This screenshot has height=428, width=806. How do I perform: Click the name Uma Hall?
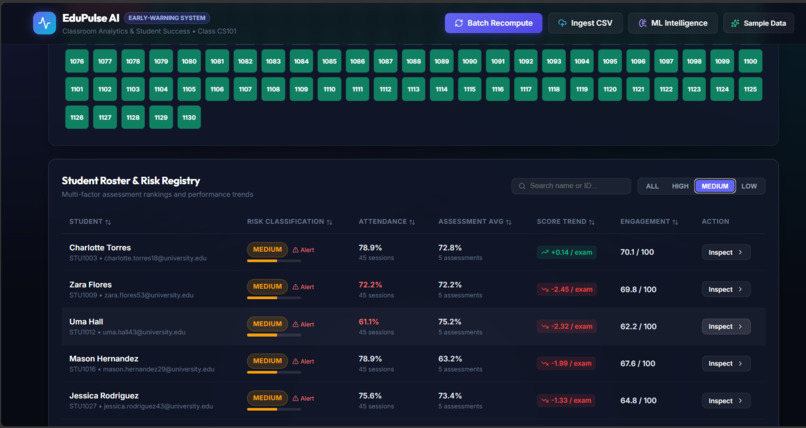click(x=86, y=322)
